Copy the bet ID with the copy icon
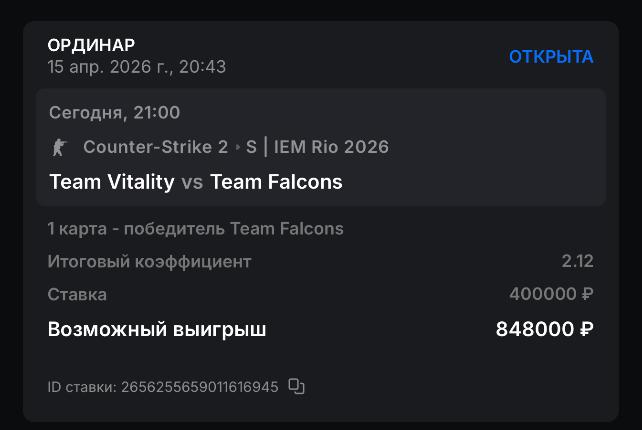642x430 pixels. [x=296, y=386]
